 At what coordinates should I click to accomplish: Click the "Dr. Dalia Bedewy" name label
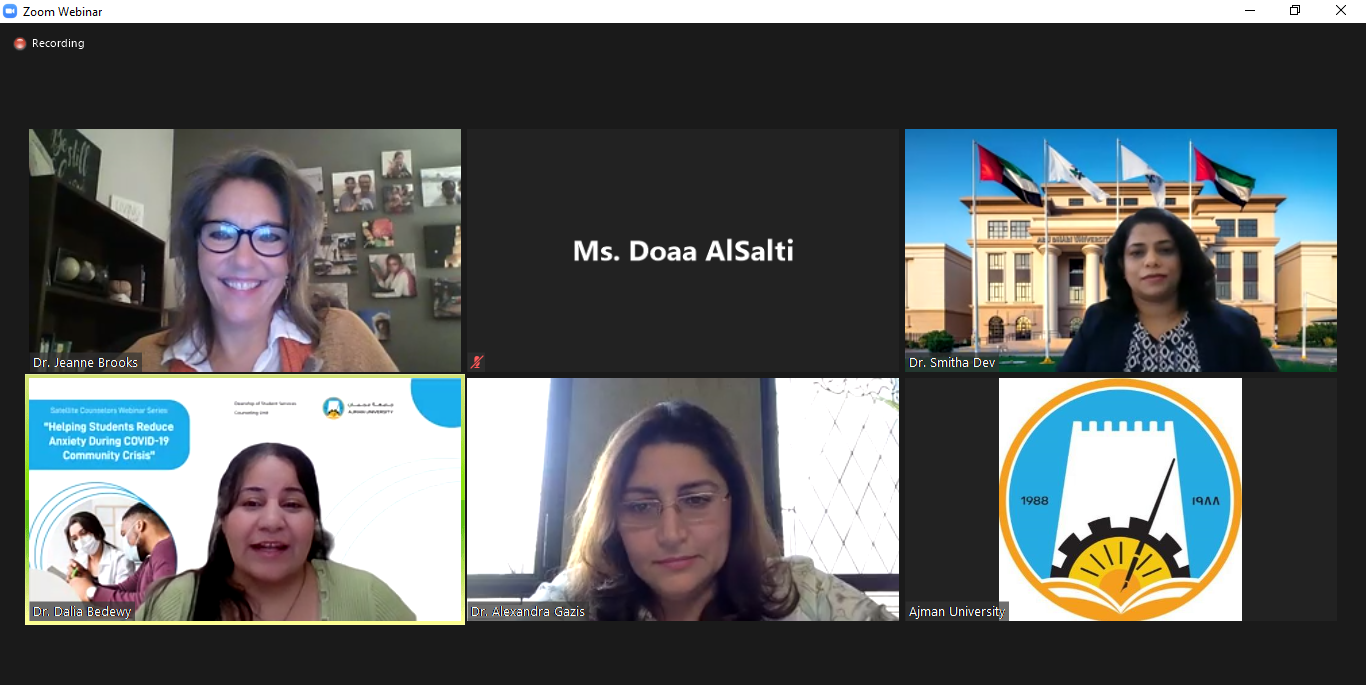point(82,611)
